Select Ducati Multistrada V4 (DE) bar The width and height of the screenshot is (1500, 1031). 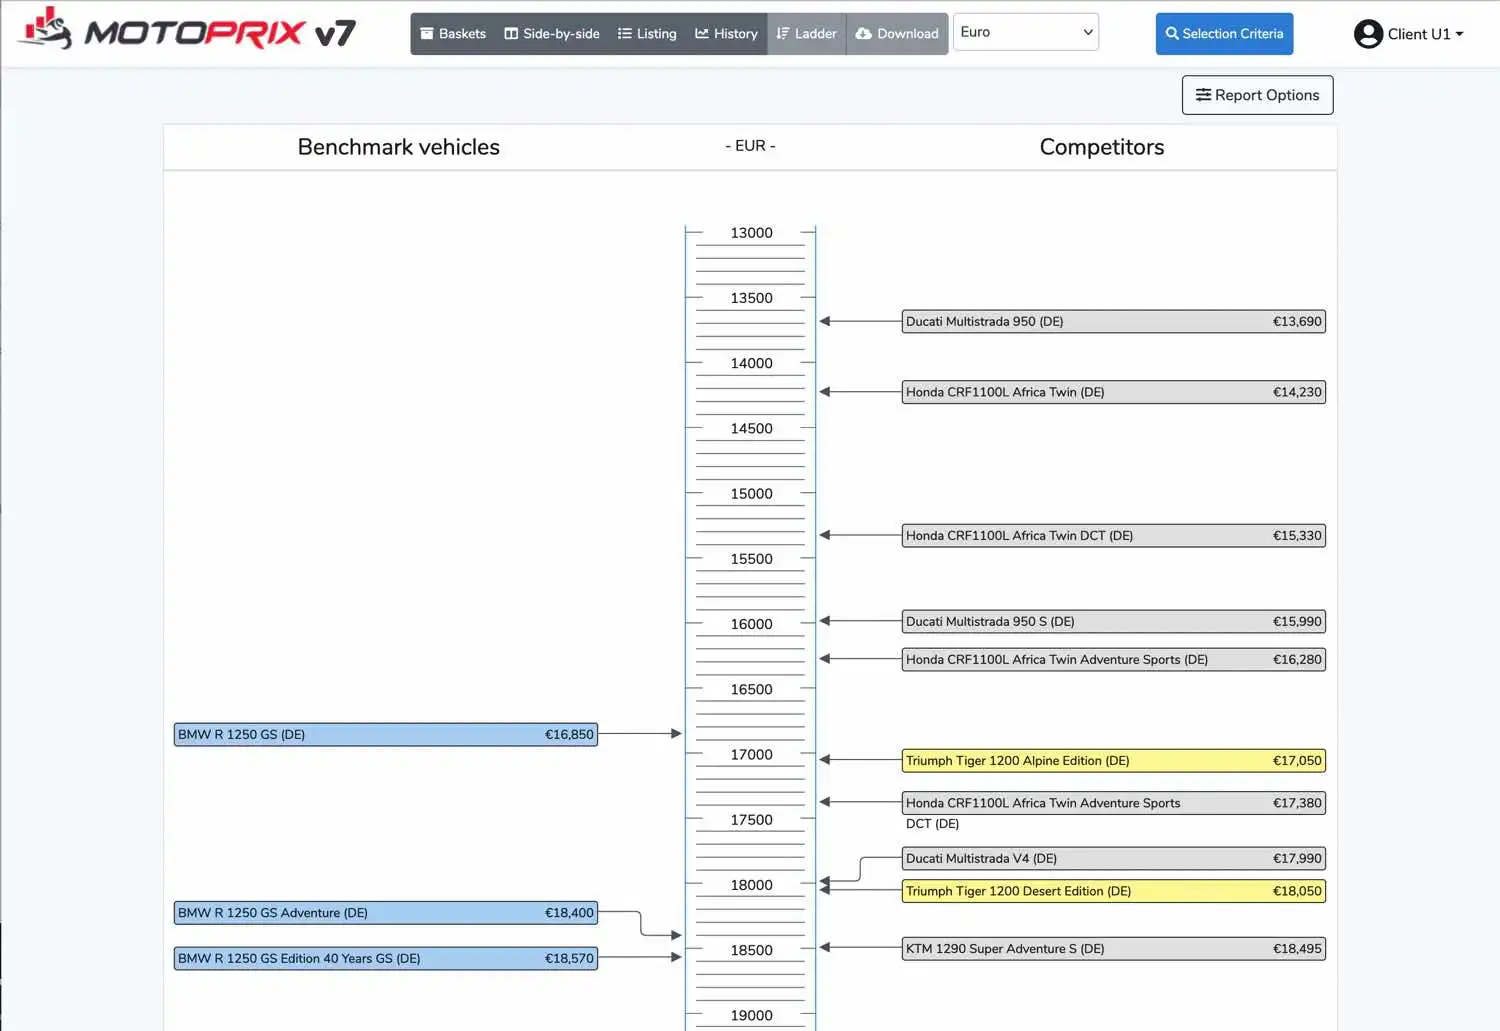(x=1114, y=859)
